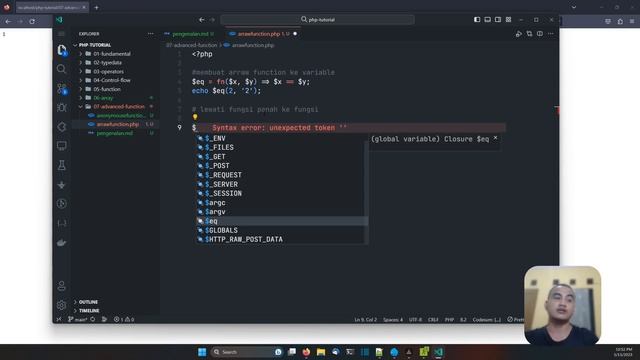The image size is (640, 360).
Task: Choose $GLOBALS from the suggestion list
Action: [282, 231]
